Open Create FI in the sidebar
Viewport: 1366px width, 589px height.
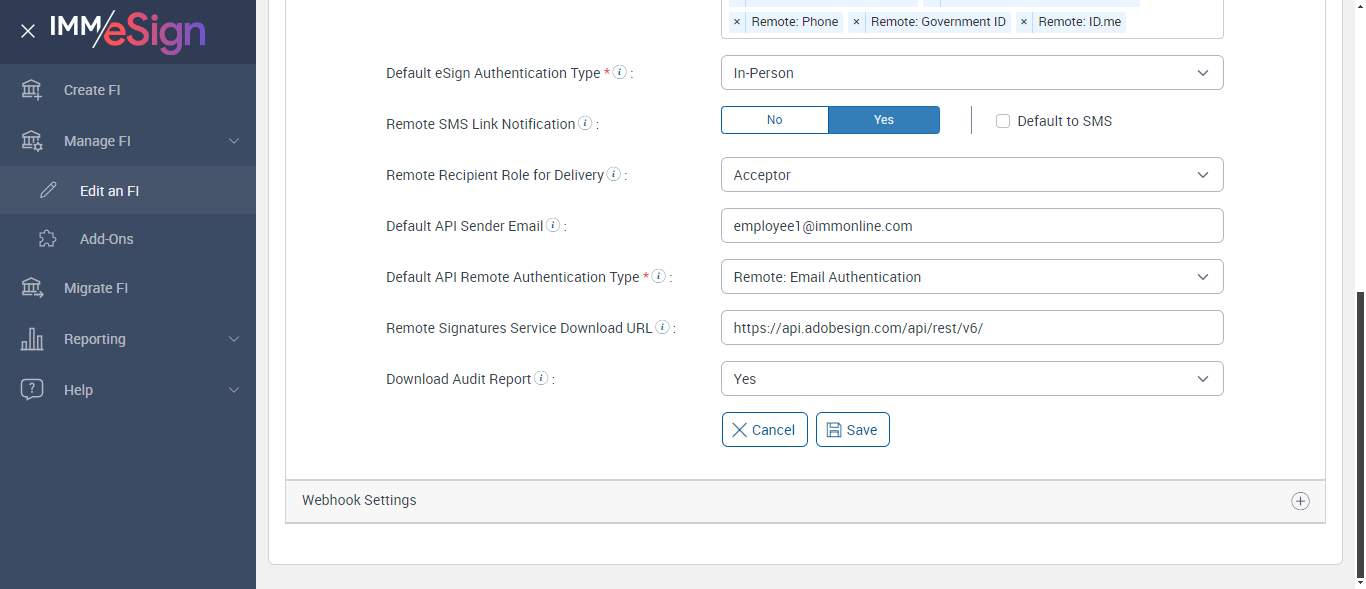coord(91,90)
